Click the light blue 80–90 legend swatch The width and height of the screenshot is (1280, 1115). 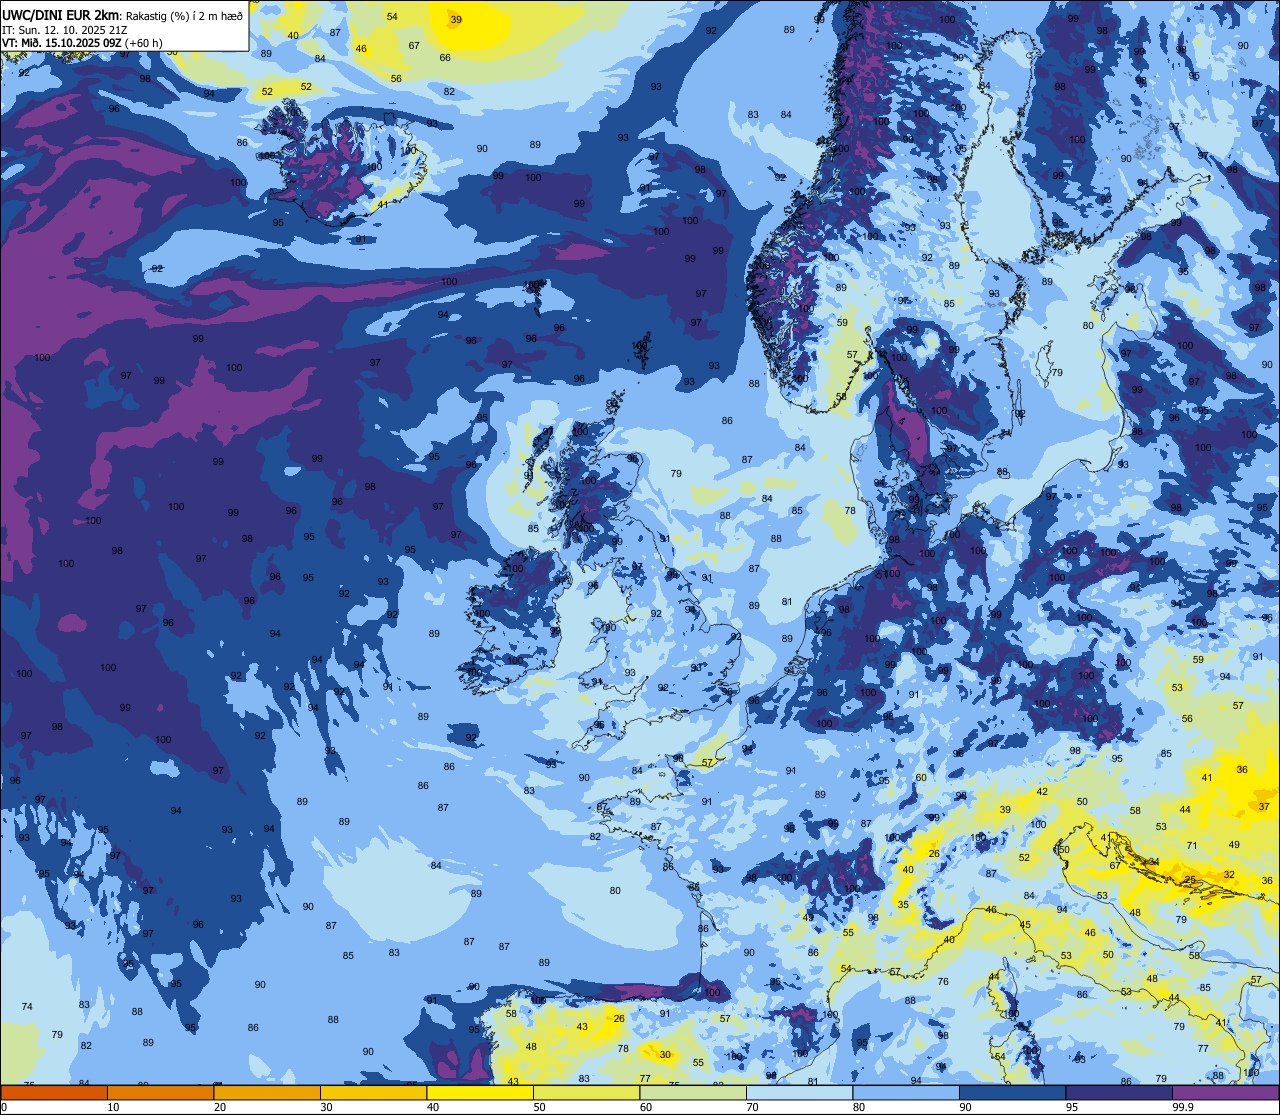pos(906,1092)
